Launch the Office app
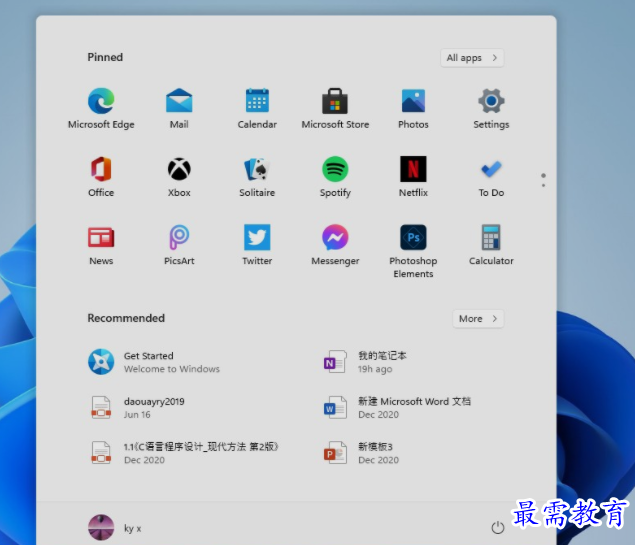 click(101, 177)
